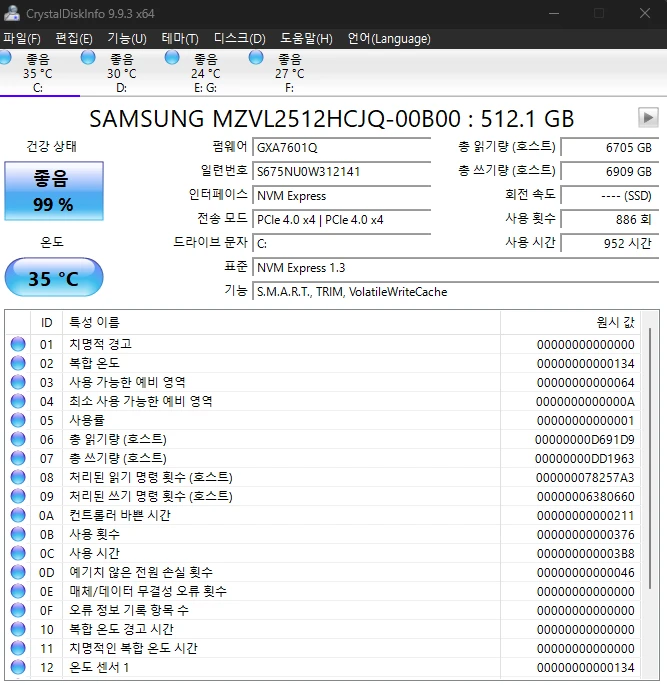Open the 기능(U) menu
The width and height of the screenshot is (667, 685).
coord(127,39)
